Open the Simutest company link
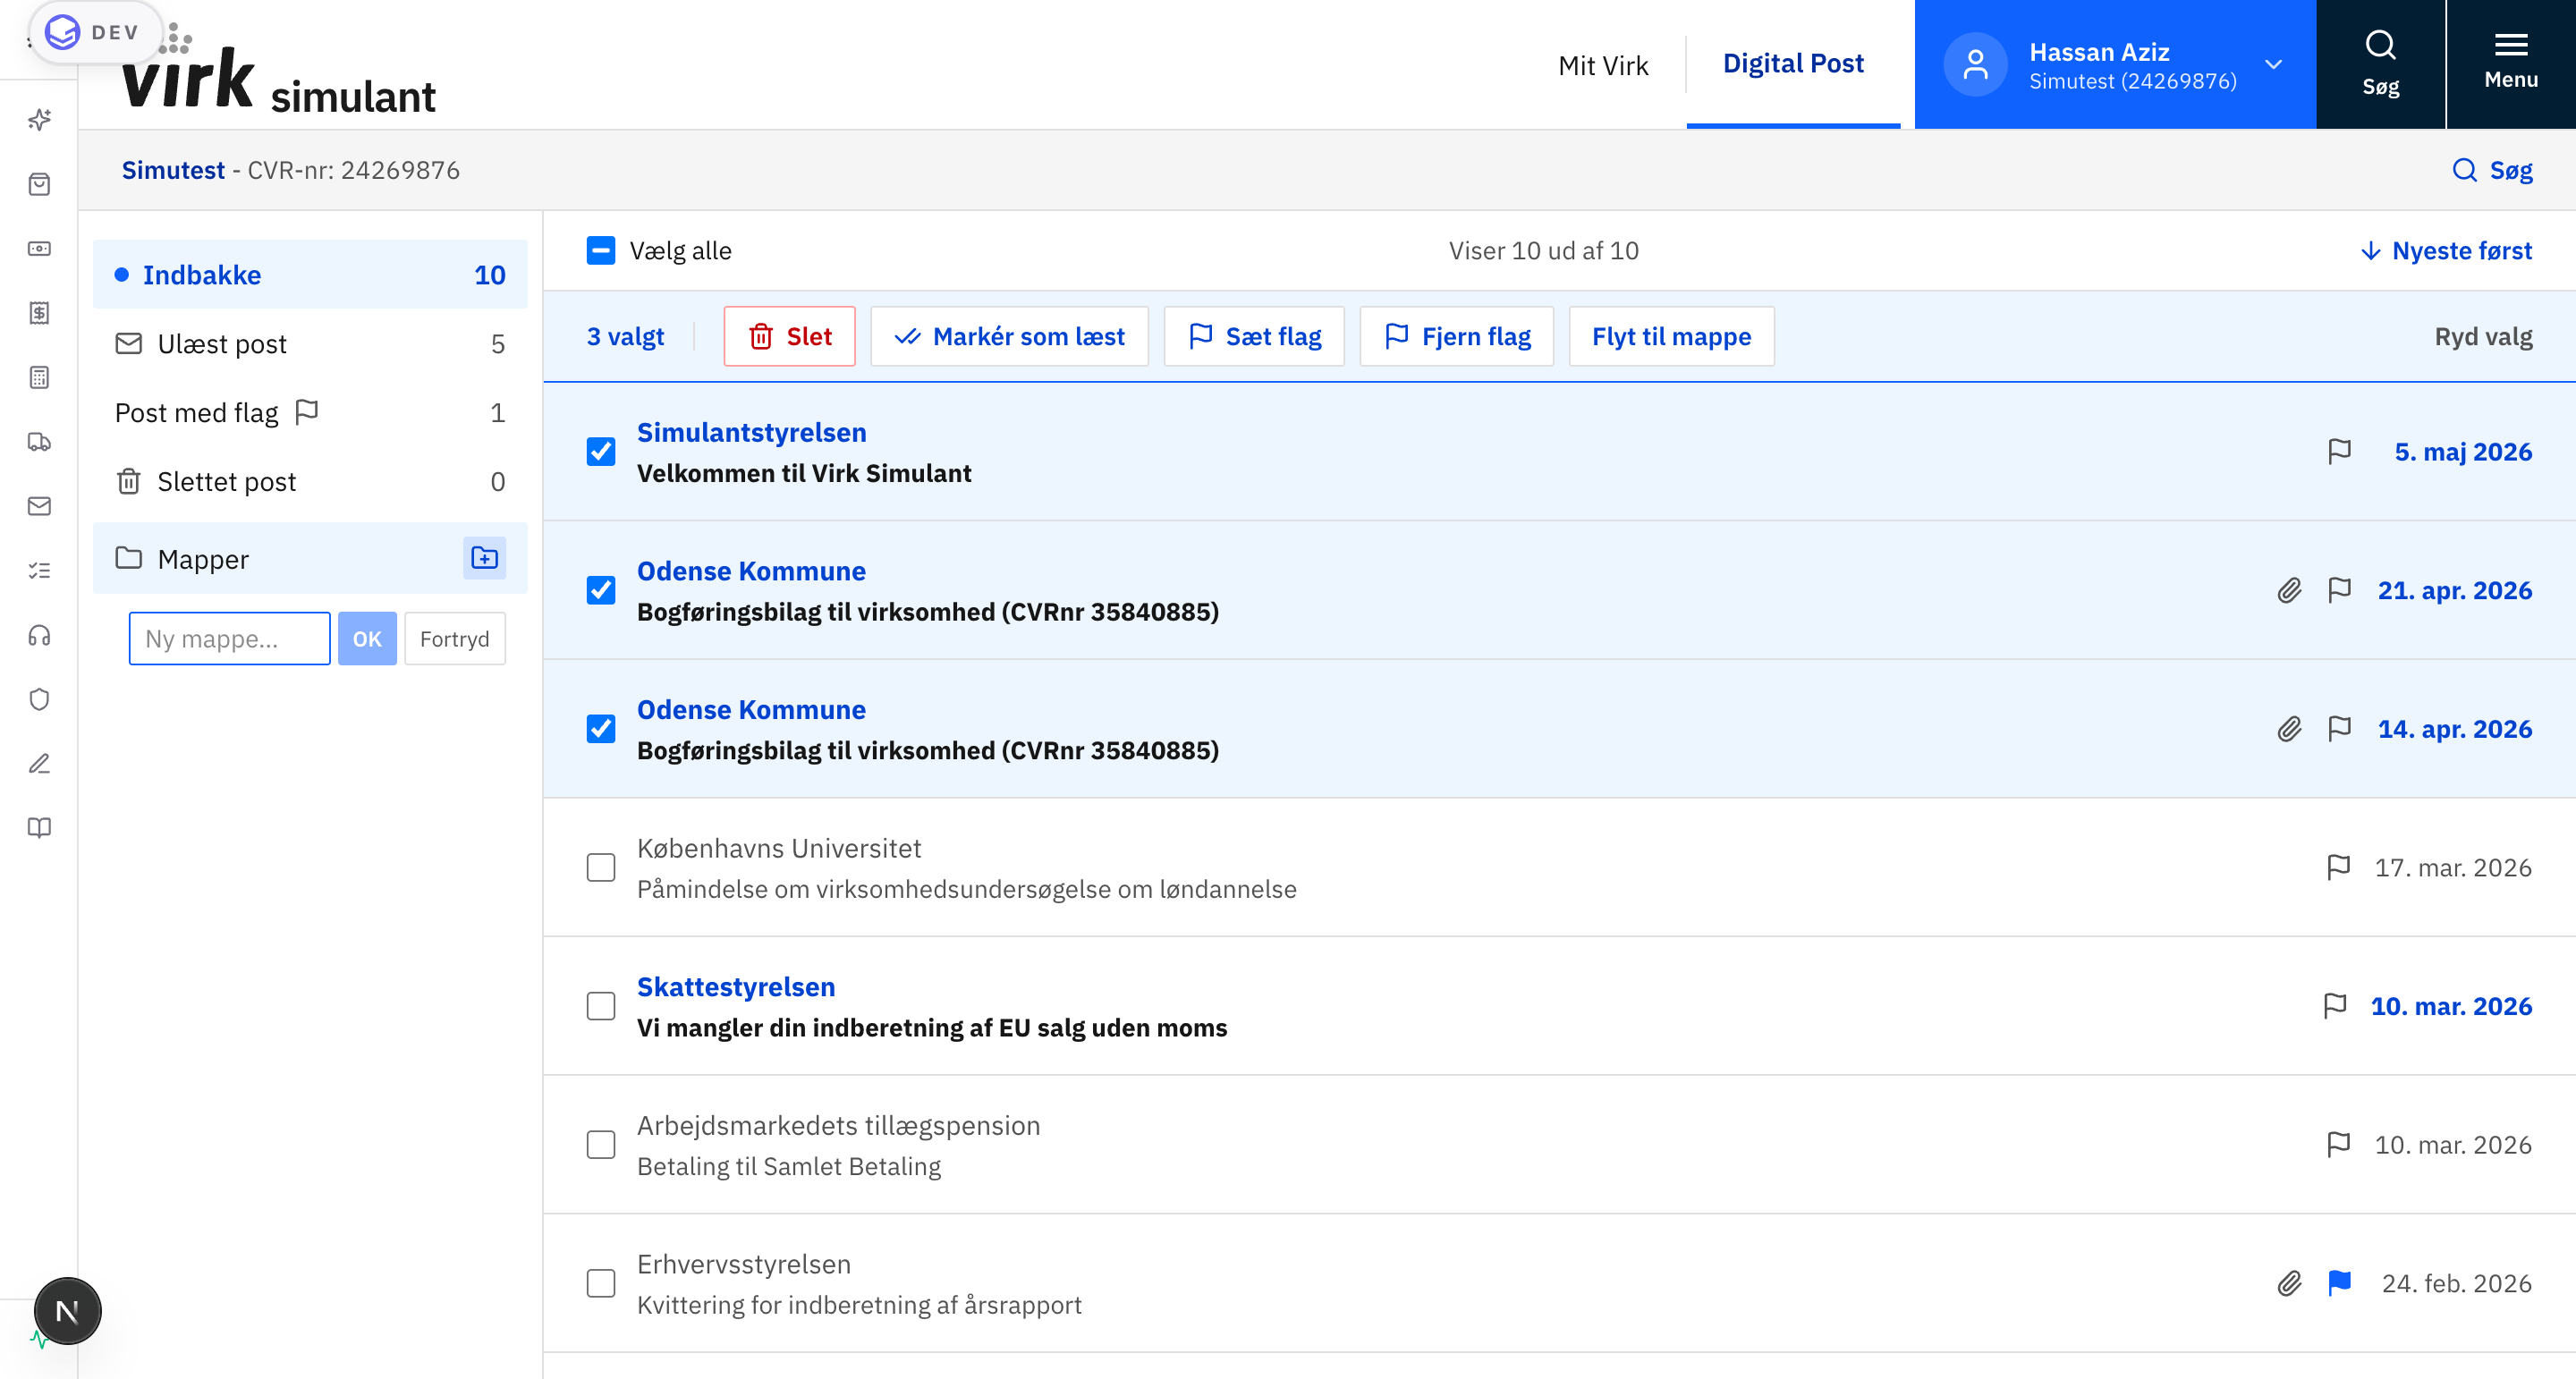This screenshot has width=2576, height=1379. tap(173, 170)
